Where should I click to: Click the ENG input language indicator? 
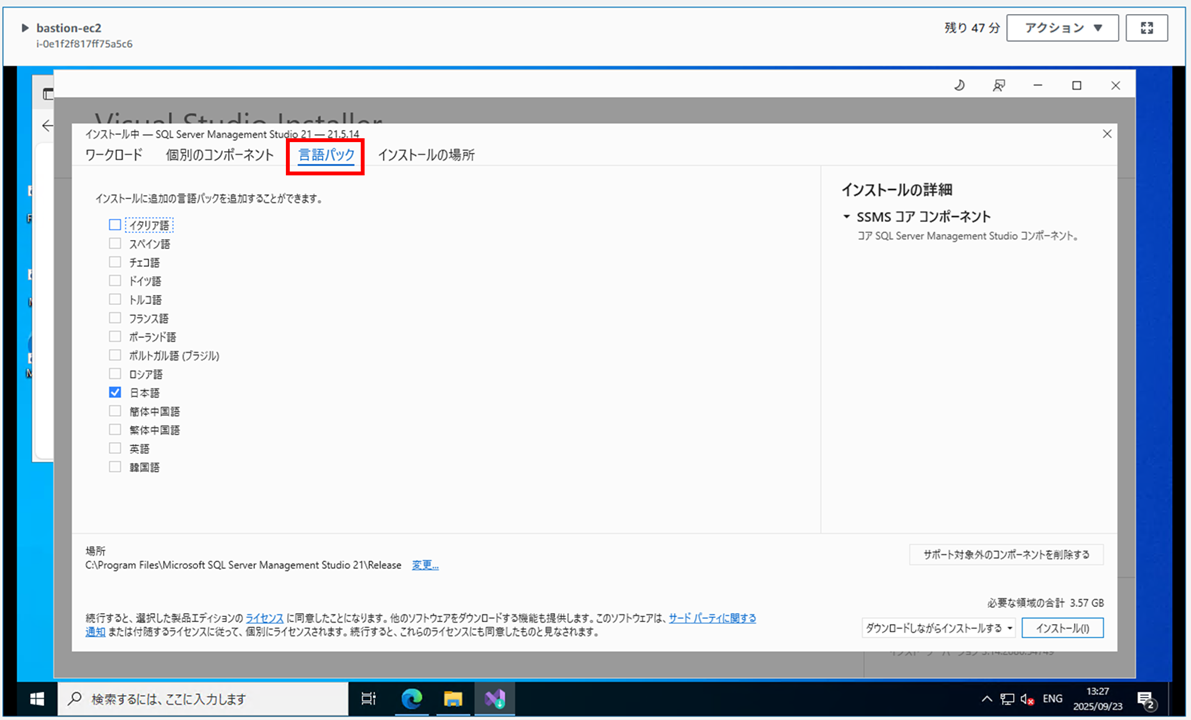pos(1053,699)
